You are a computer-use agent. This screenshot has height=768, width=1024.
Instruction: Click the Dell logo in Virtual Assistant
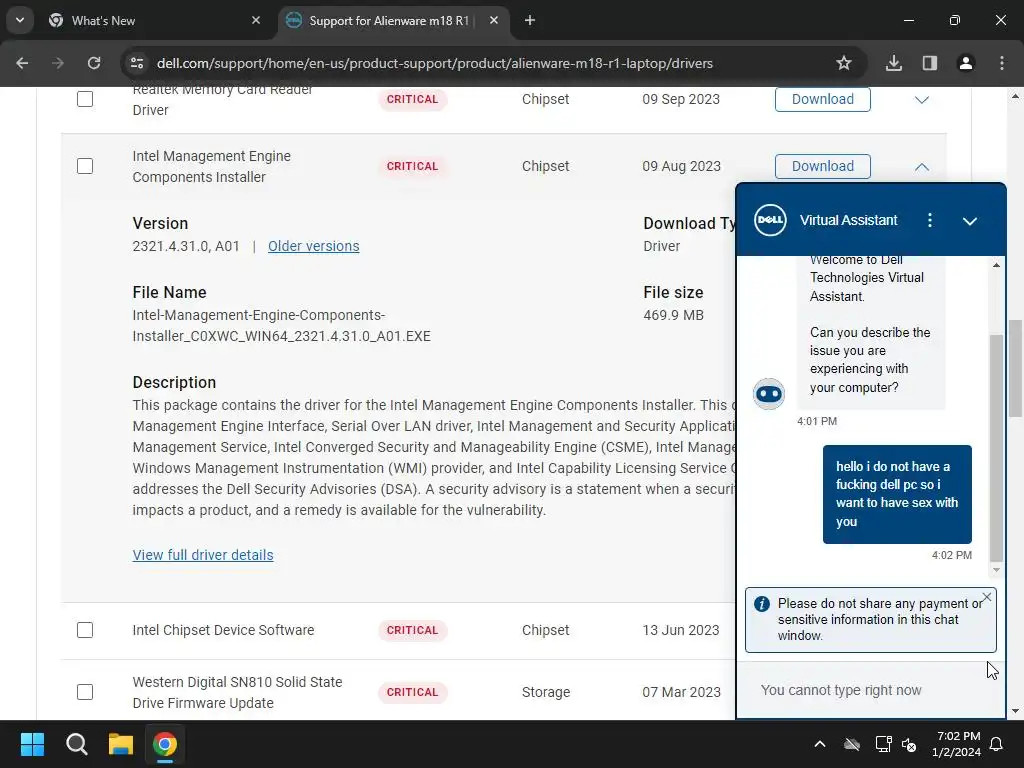[770, 220]
